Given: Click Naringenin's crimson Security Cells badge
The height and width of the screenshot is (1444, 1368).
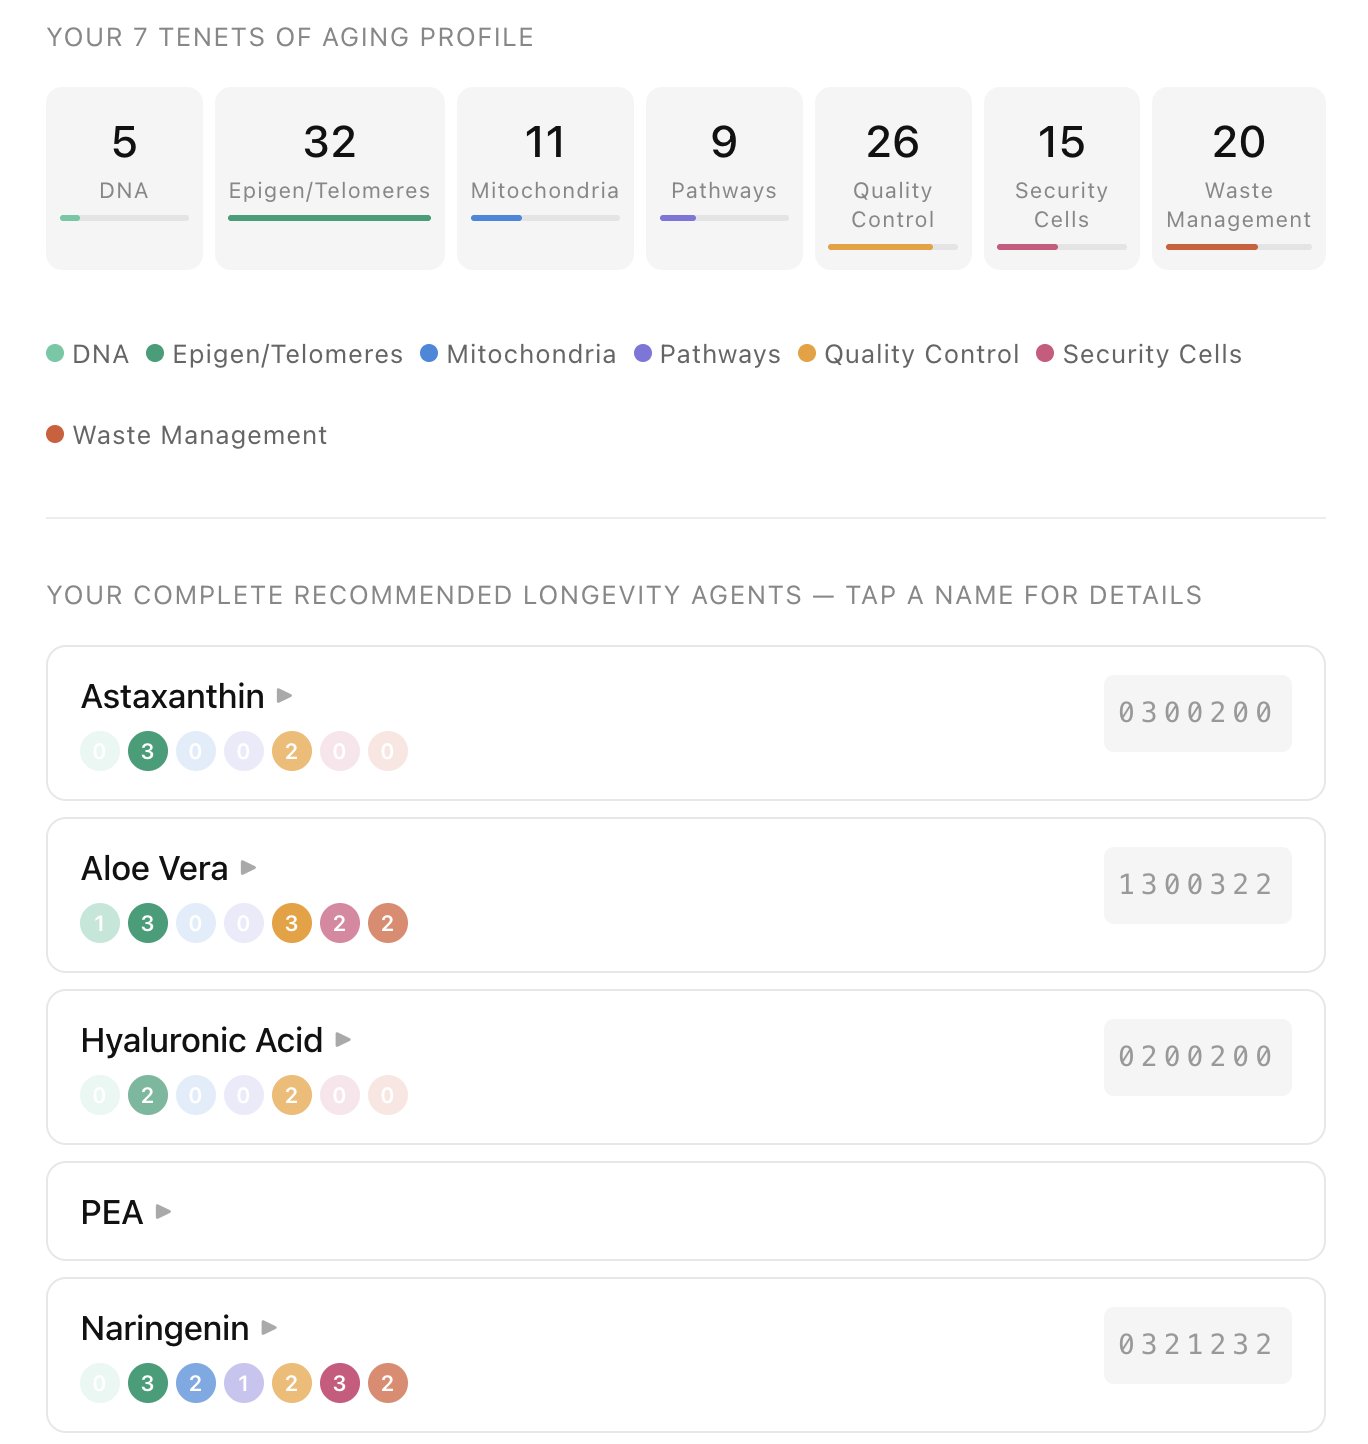Looking at the screenshot, I should (x=340, y=1383).
